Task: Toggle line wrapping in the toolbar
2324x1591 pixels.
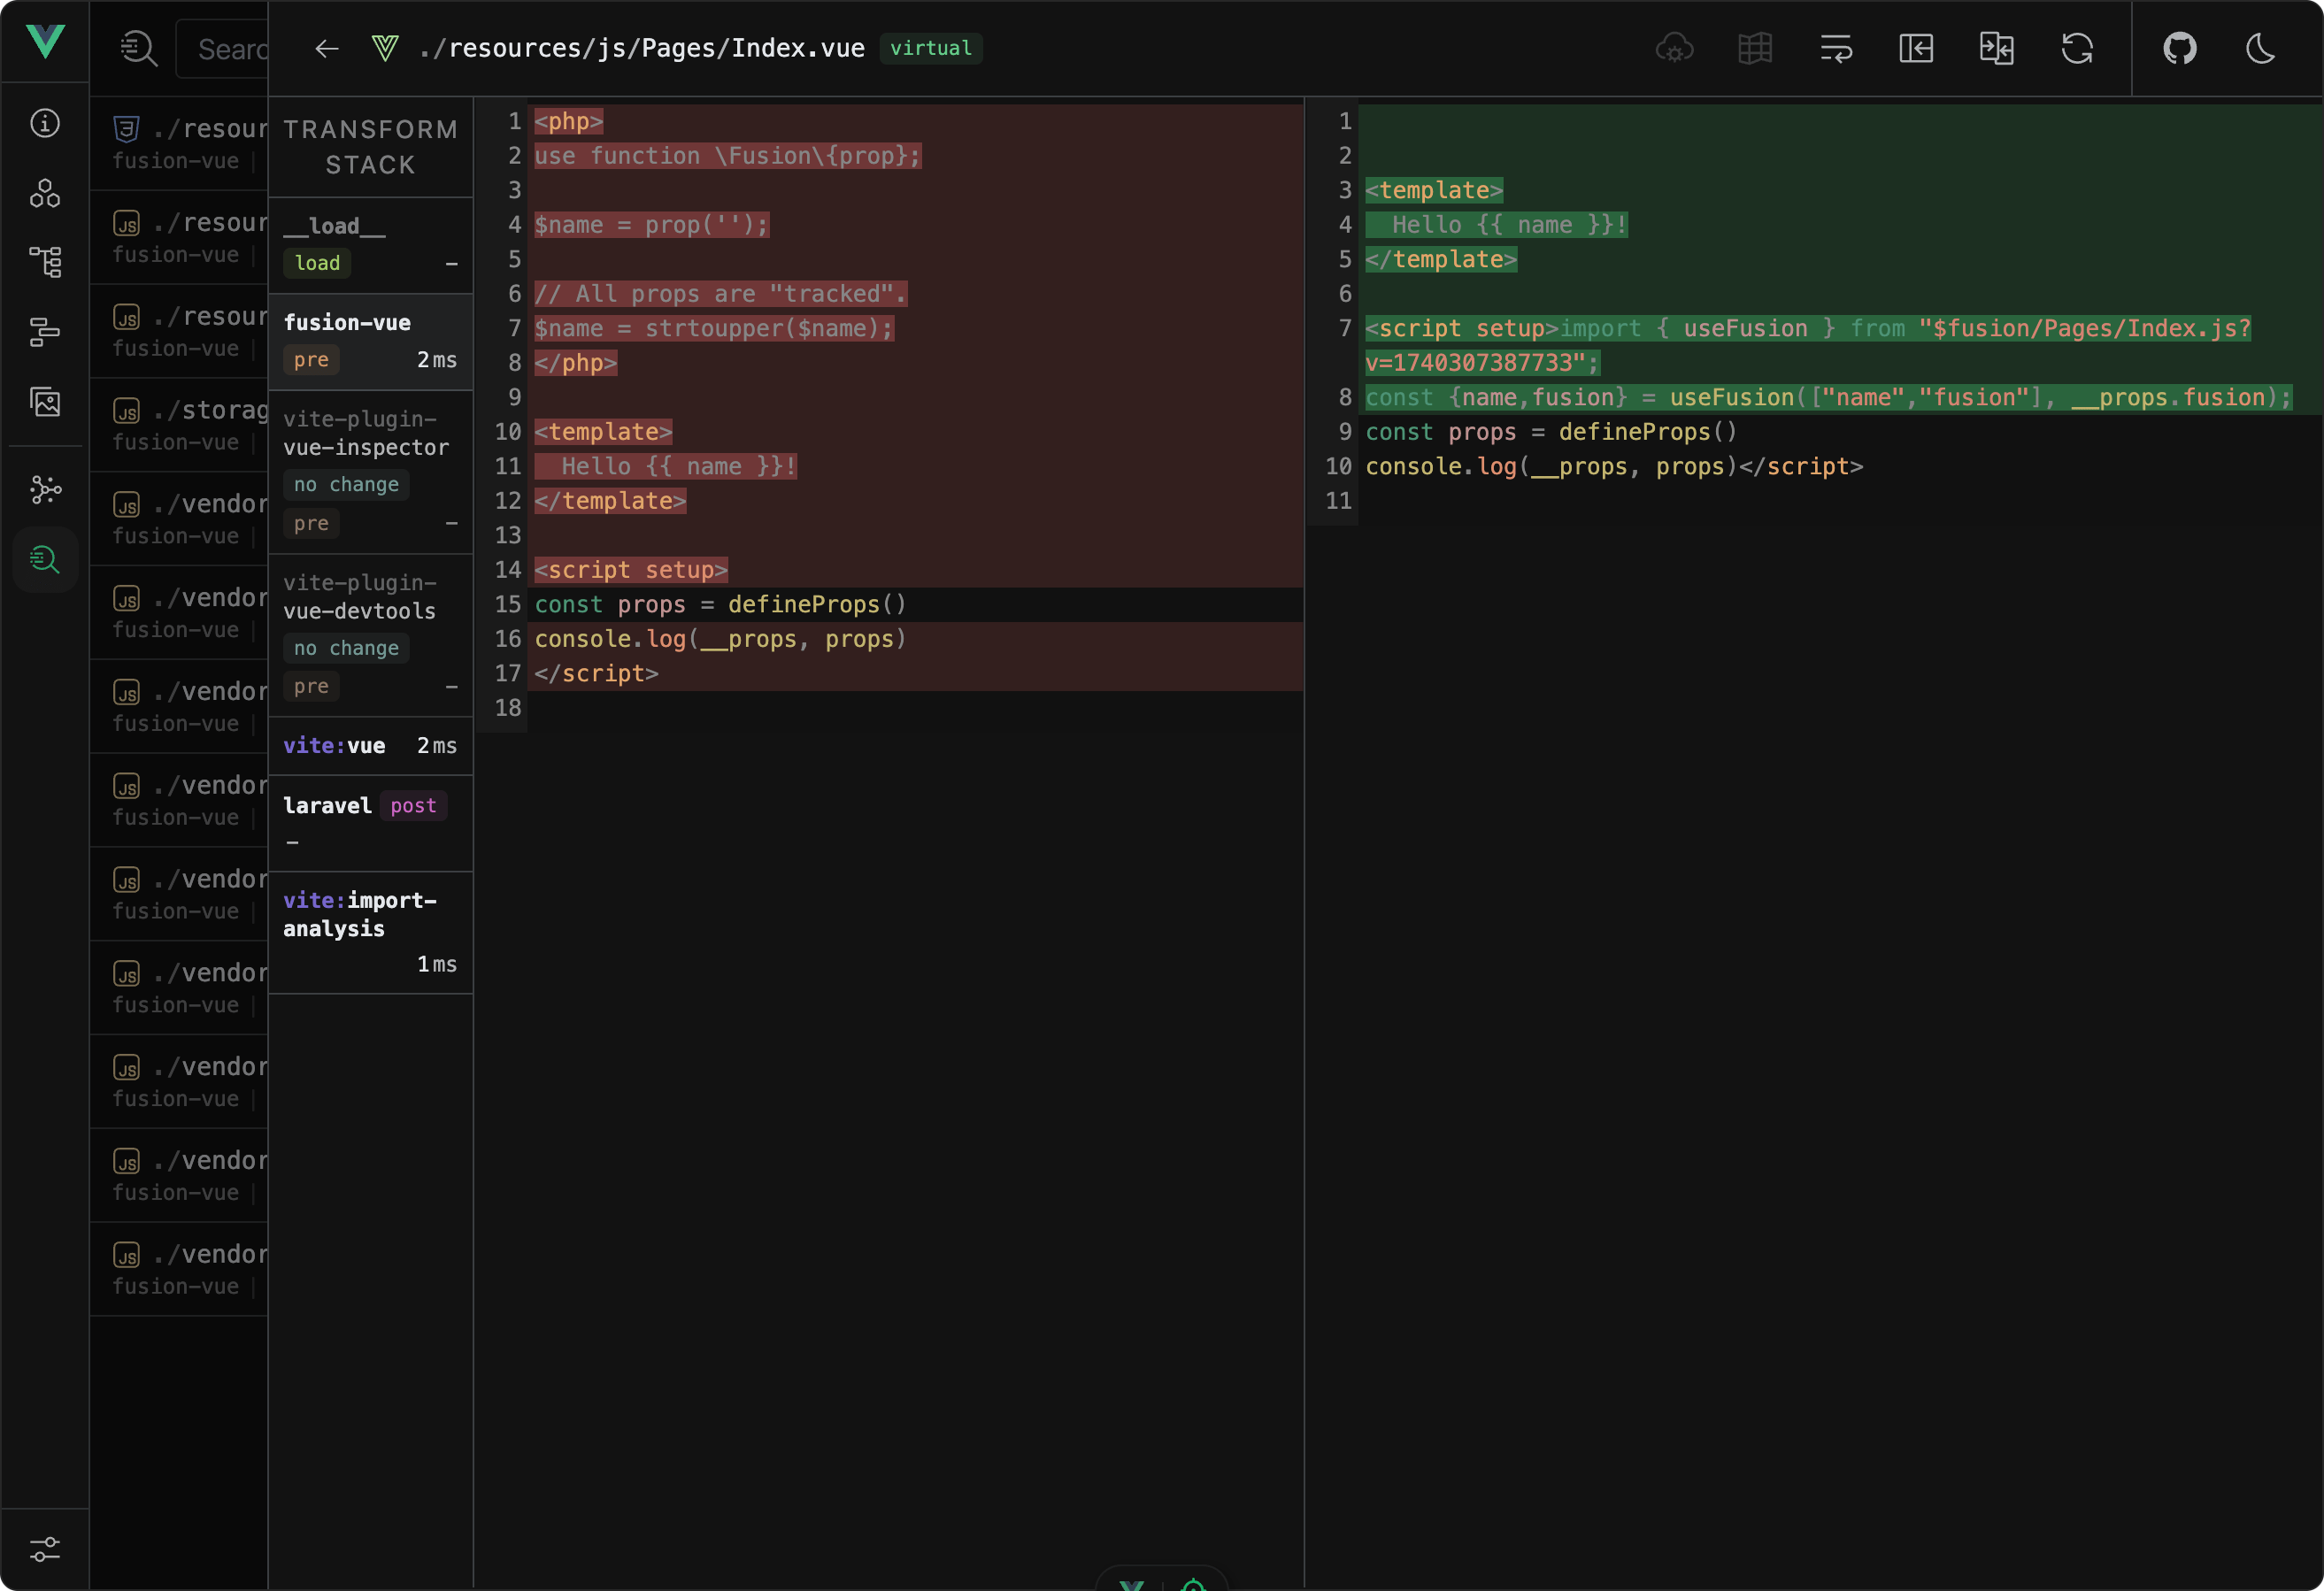Action: point(1836,49)
